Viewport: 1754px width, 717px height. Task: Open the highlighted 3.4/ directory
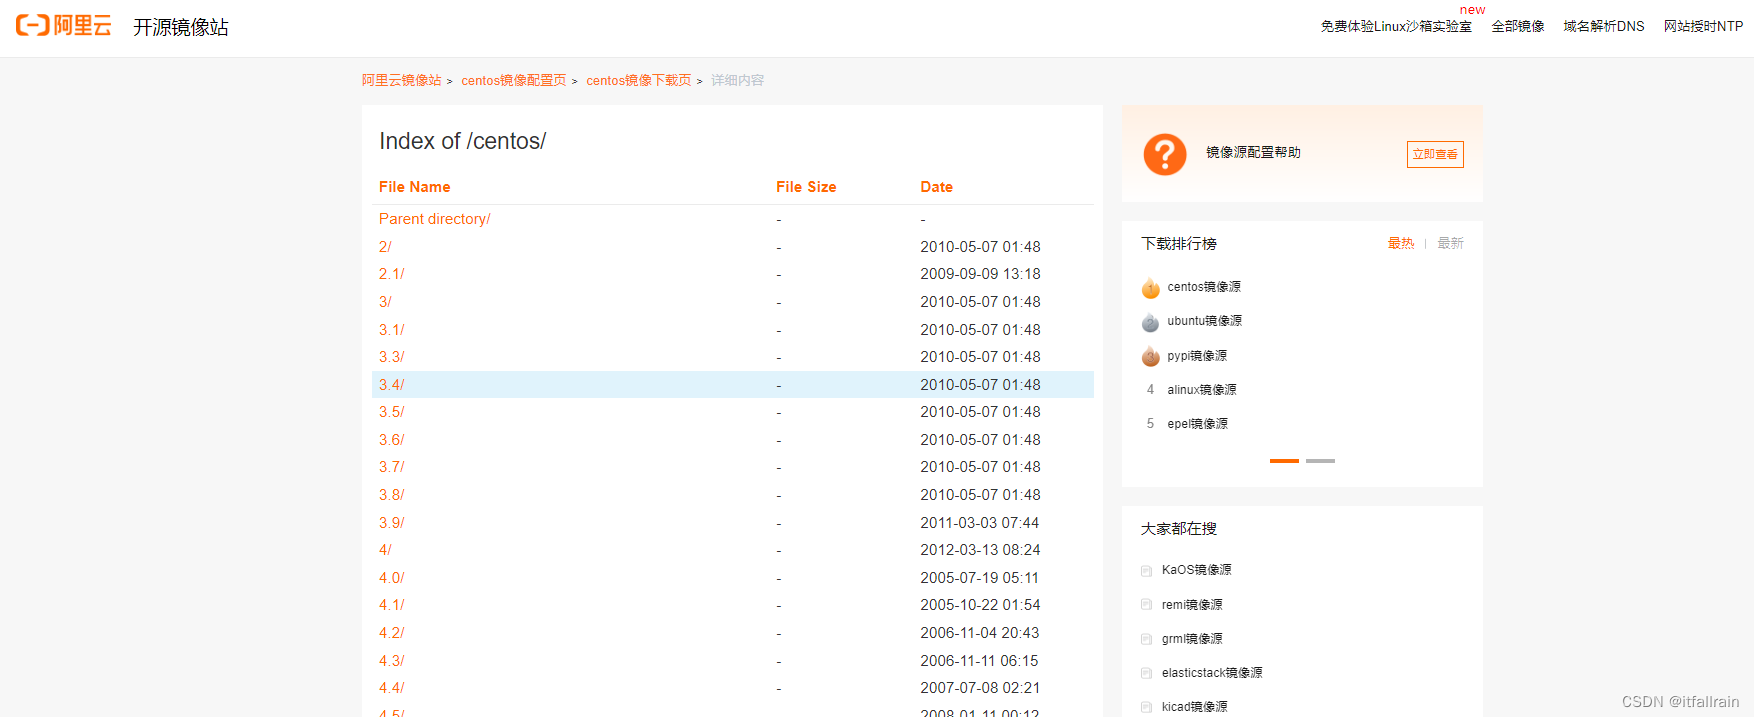point(391,385)
